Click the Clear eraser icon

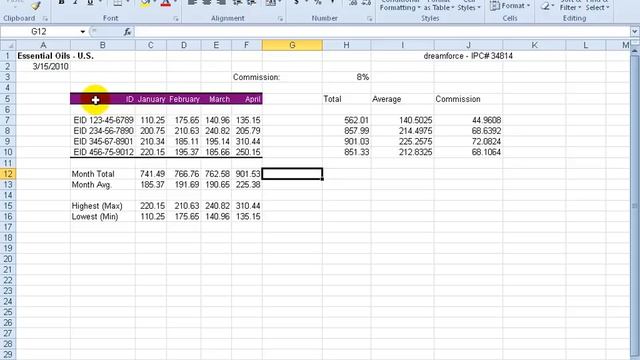click(x=545, y=6)
